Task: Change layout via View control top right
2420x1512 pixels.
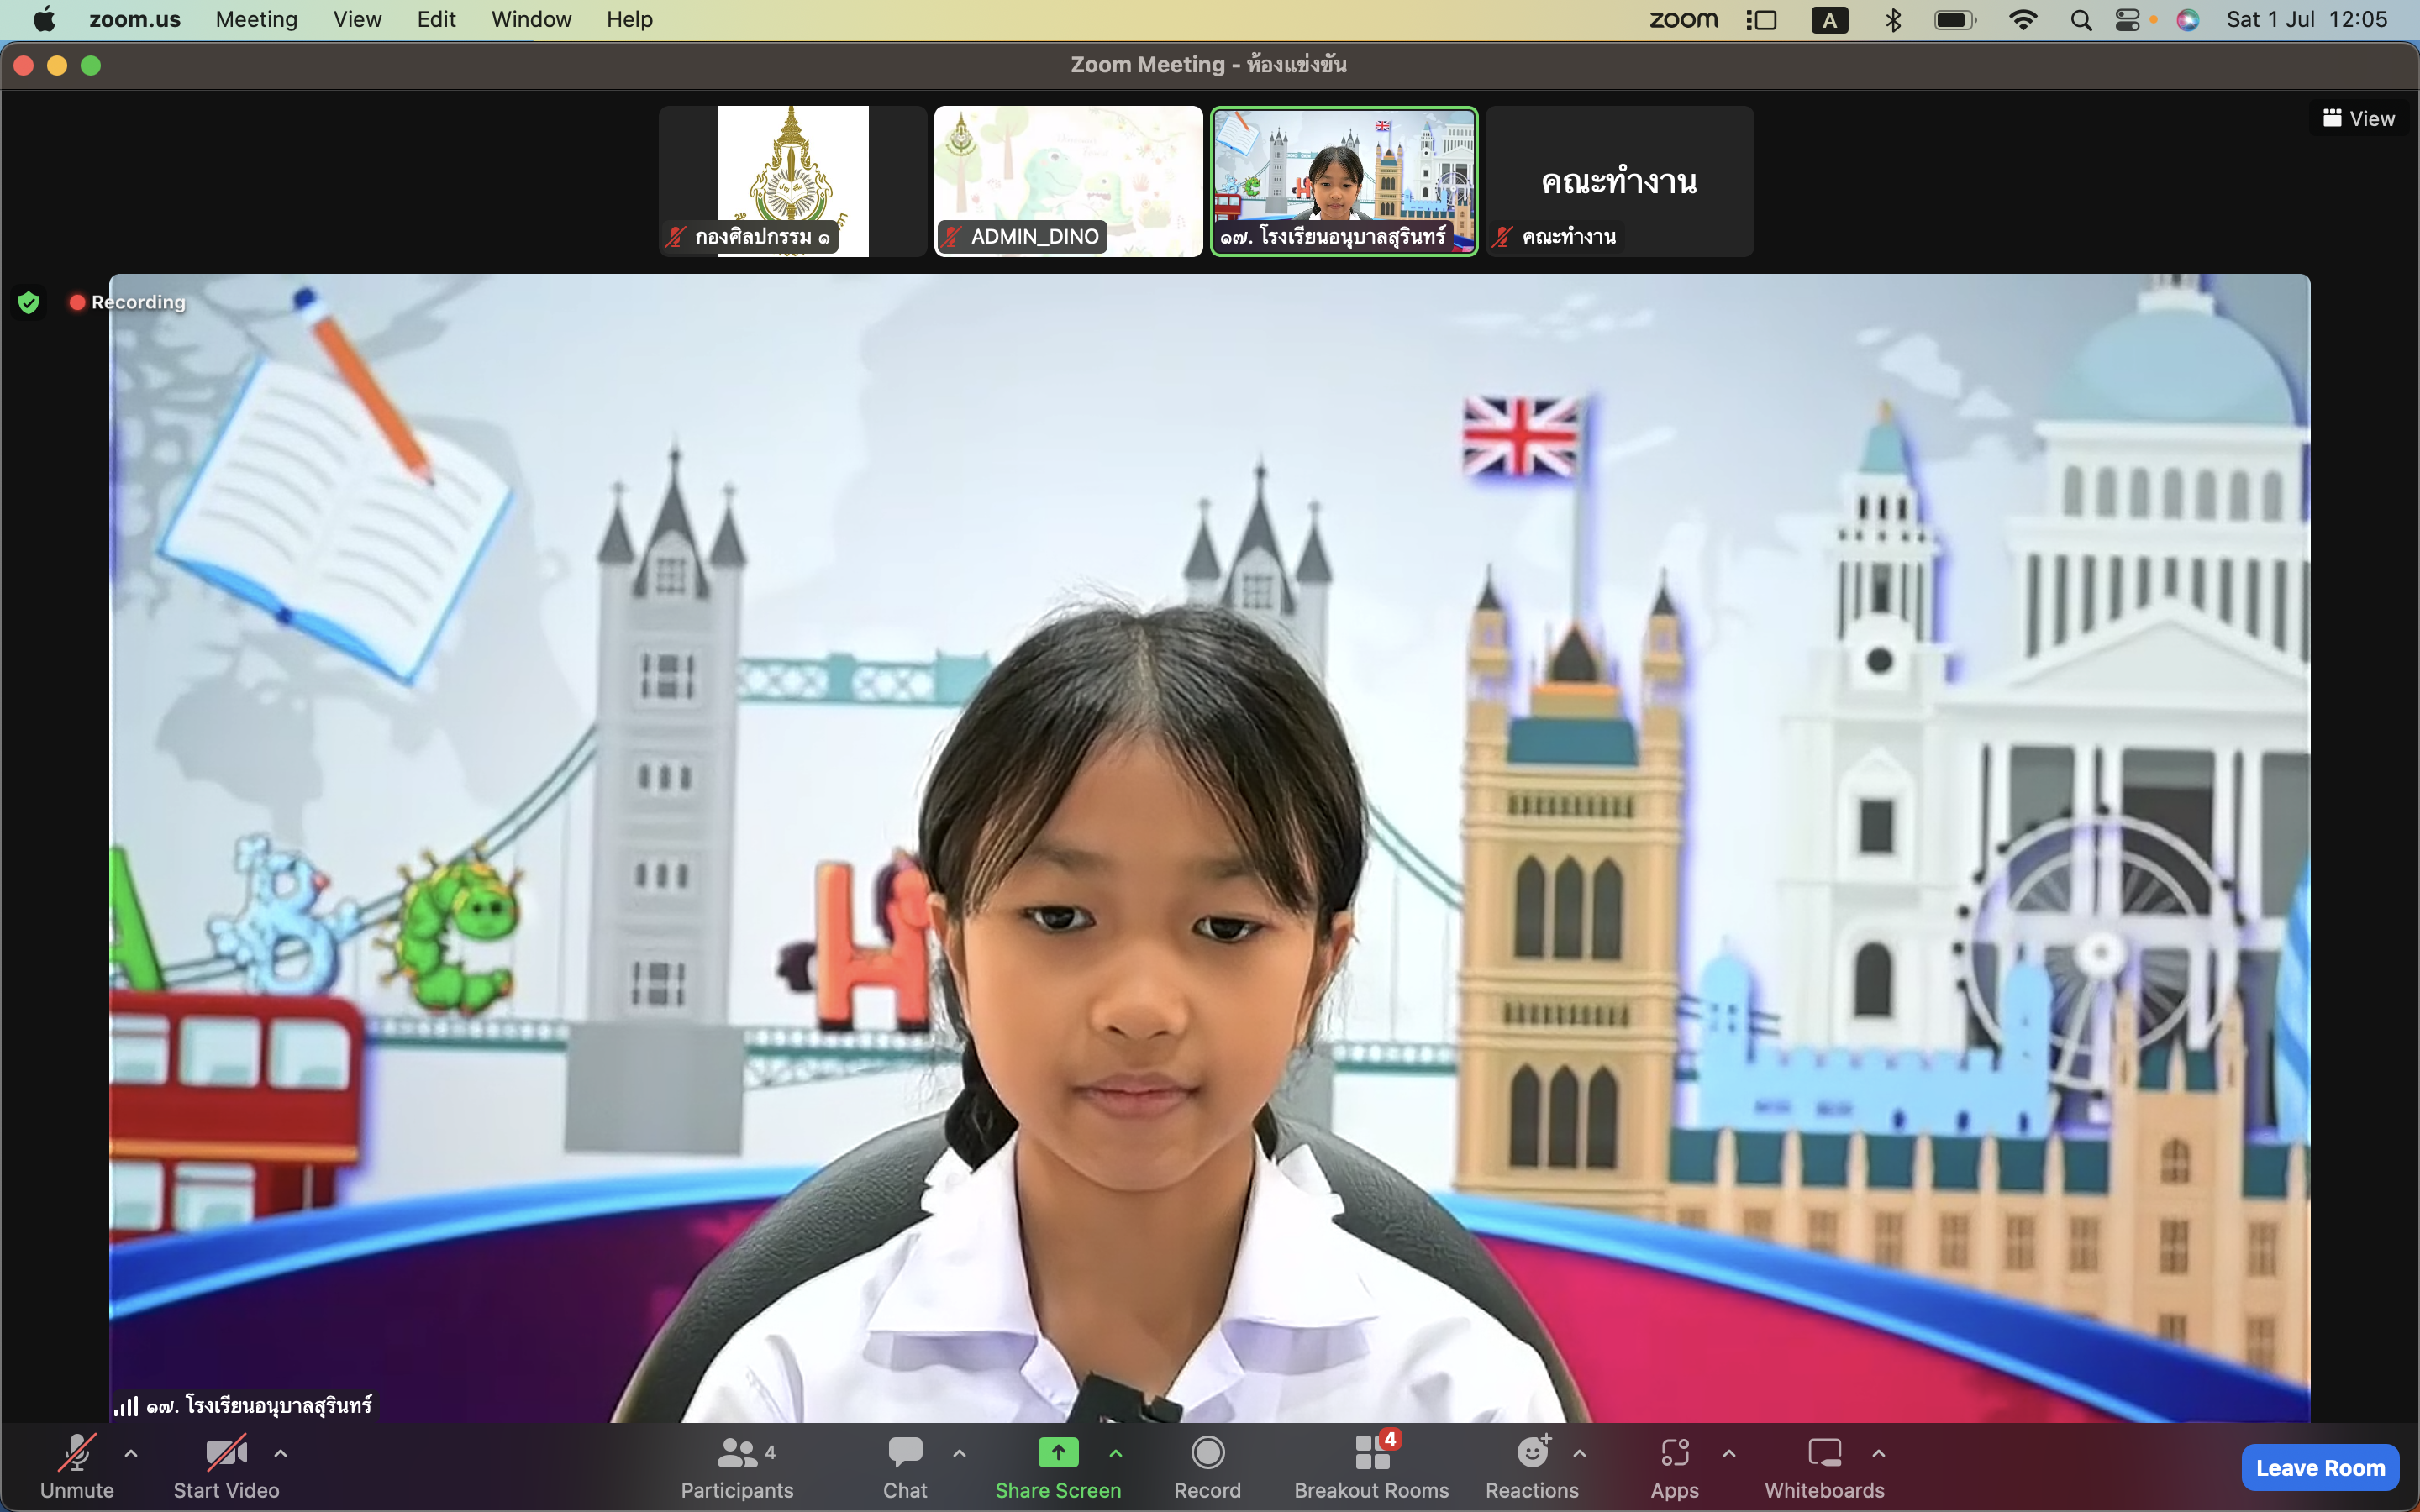Action: pyautogui.click(x=2359, y=118)
